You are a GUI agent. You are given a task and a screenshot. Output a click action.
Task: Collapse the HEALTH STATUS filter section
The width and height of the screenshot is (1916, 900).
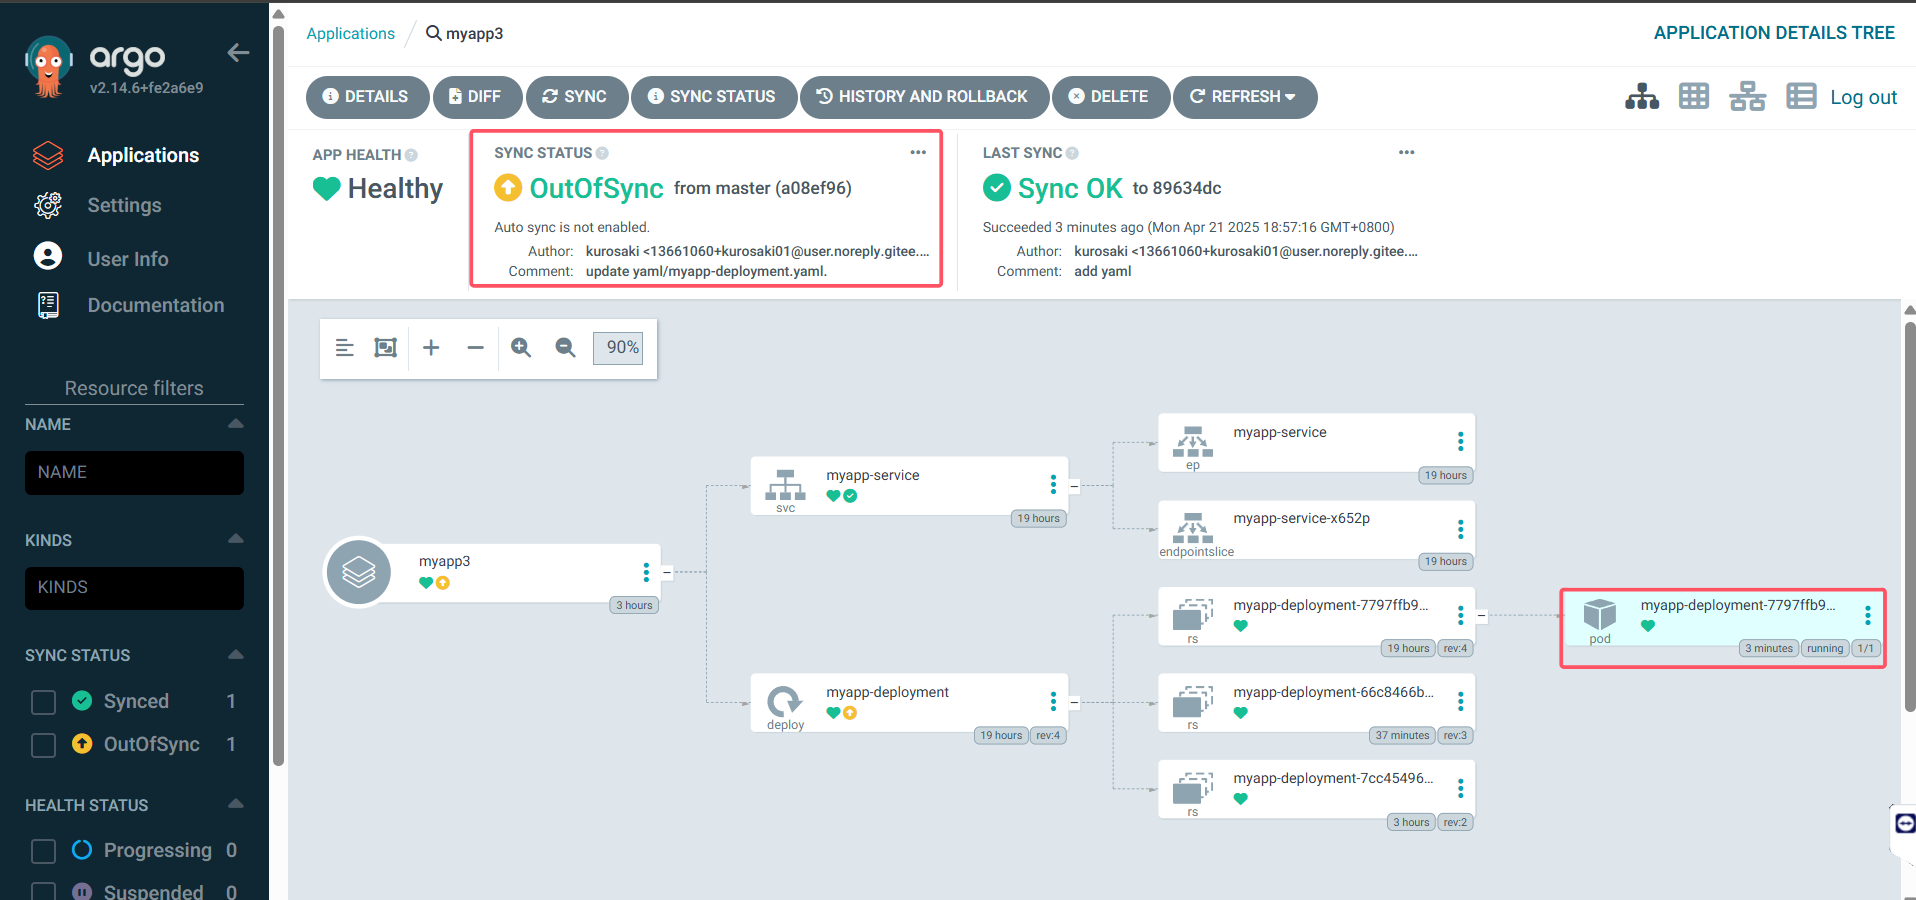pos(236,804)
